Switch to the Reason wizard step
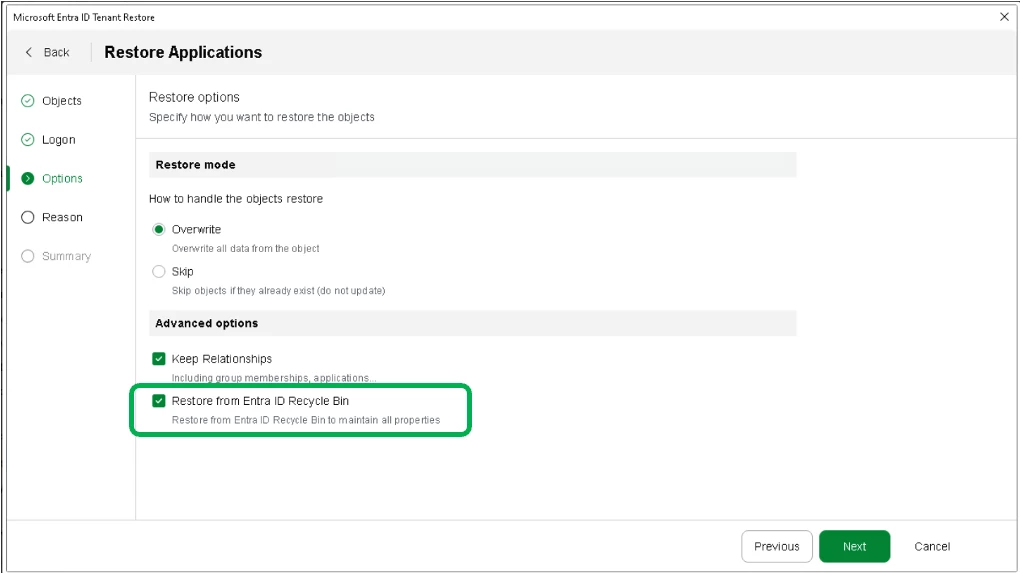 pyautogui.click(x=62, y=217)
